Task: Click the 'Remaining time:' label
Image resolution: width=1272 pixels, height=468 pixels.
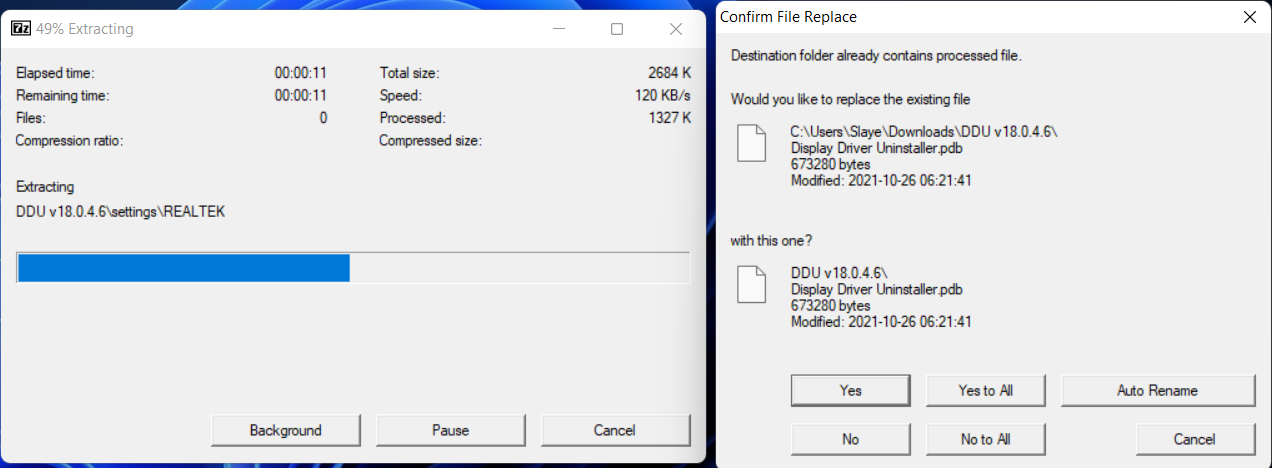Action: pos(62,96)
